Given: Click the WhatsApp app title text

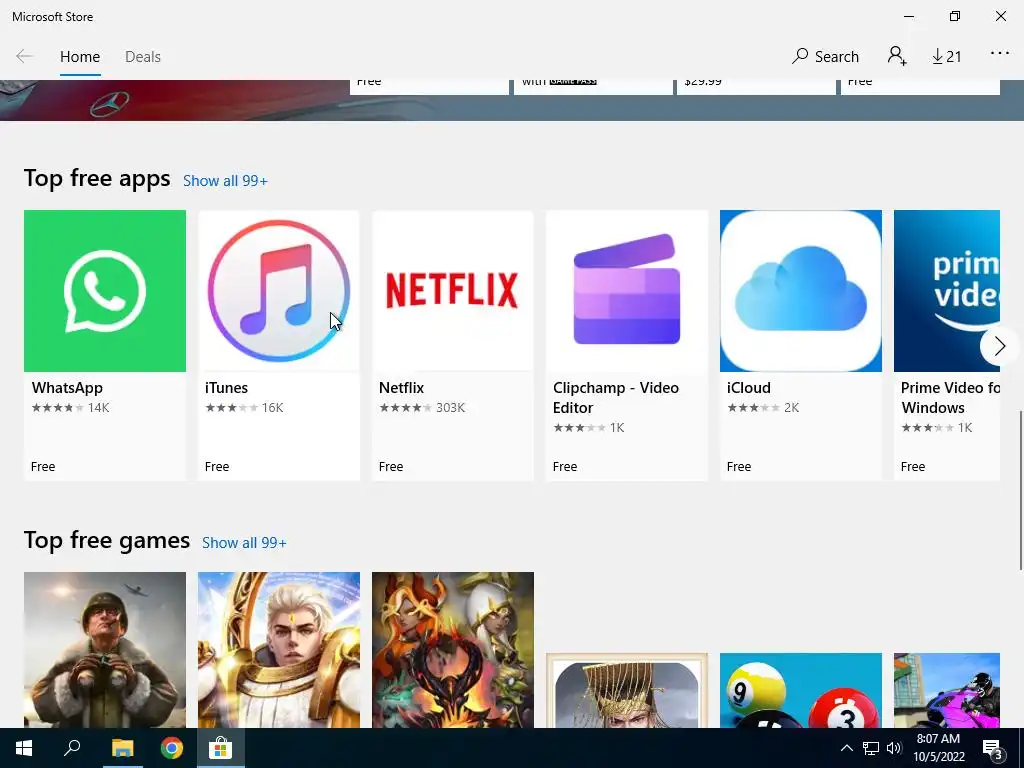Looking at the screenshot, I should click(67, 388).
